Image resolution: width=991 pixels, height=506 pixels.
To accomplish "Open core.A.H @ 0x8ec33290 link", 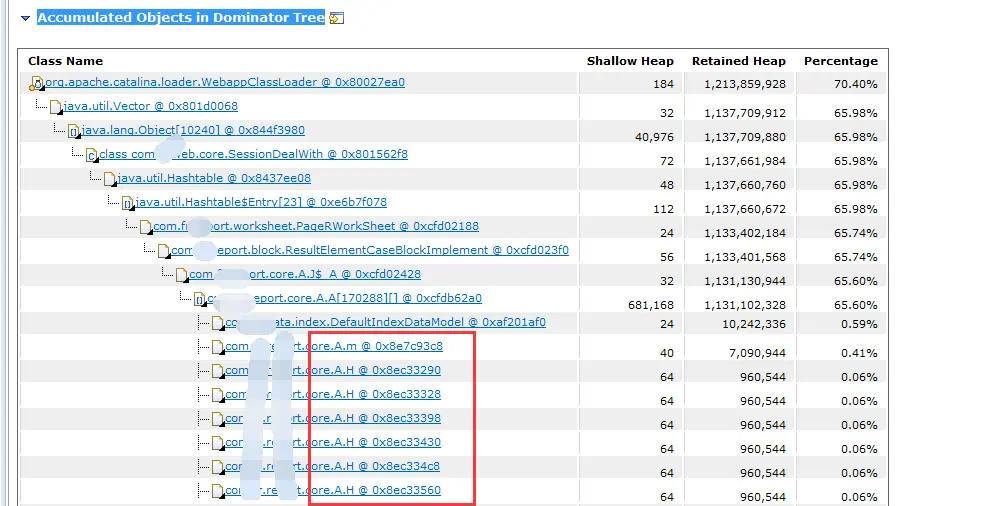I will (333, 370).
